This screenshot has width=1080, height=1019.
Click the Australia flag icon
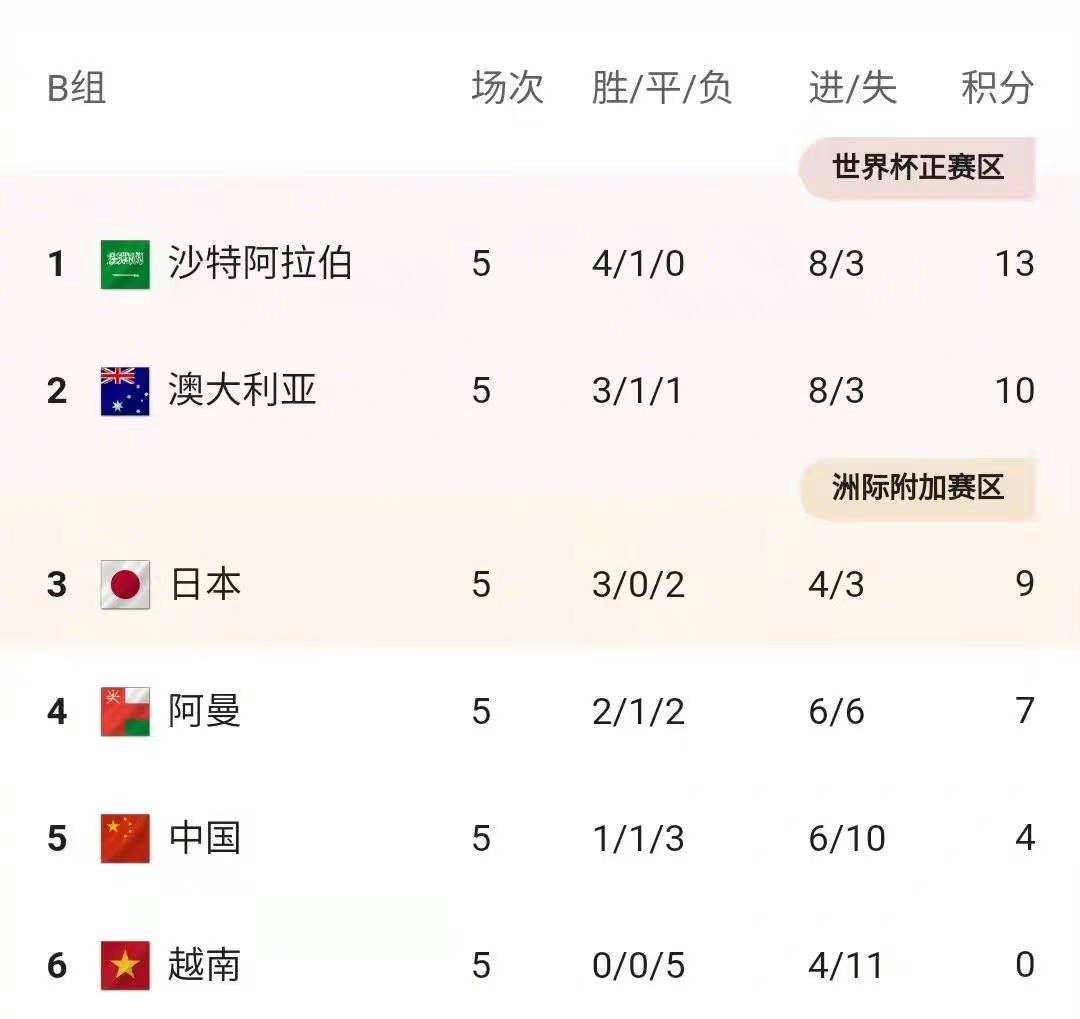click(x=125, y=391)
